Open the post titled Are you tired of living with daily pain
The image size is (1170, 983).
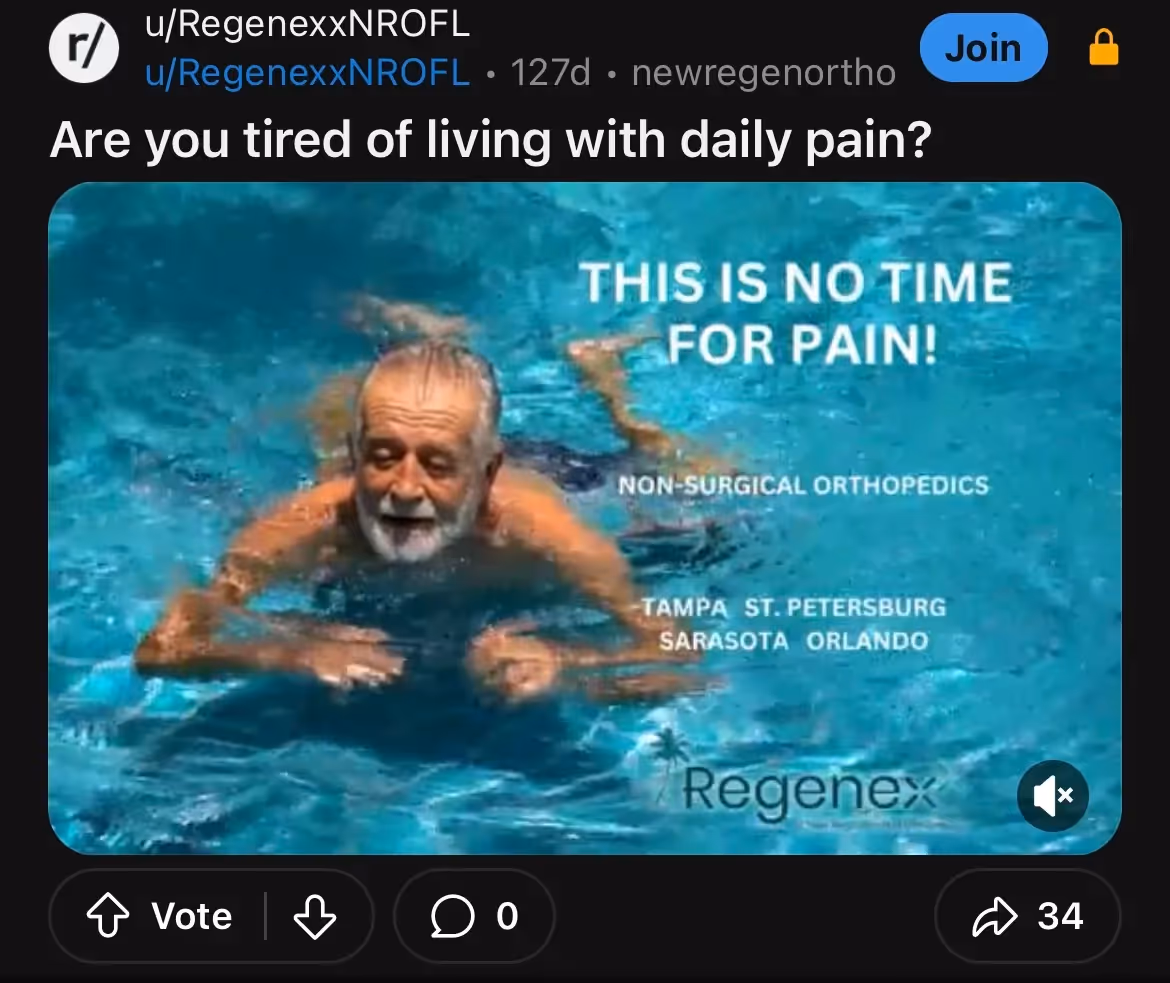tap(490, 140)
